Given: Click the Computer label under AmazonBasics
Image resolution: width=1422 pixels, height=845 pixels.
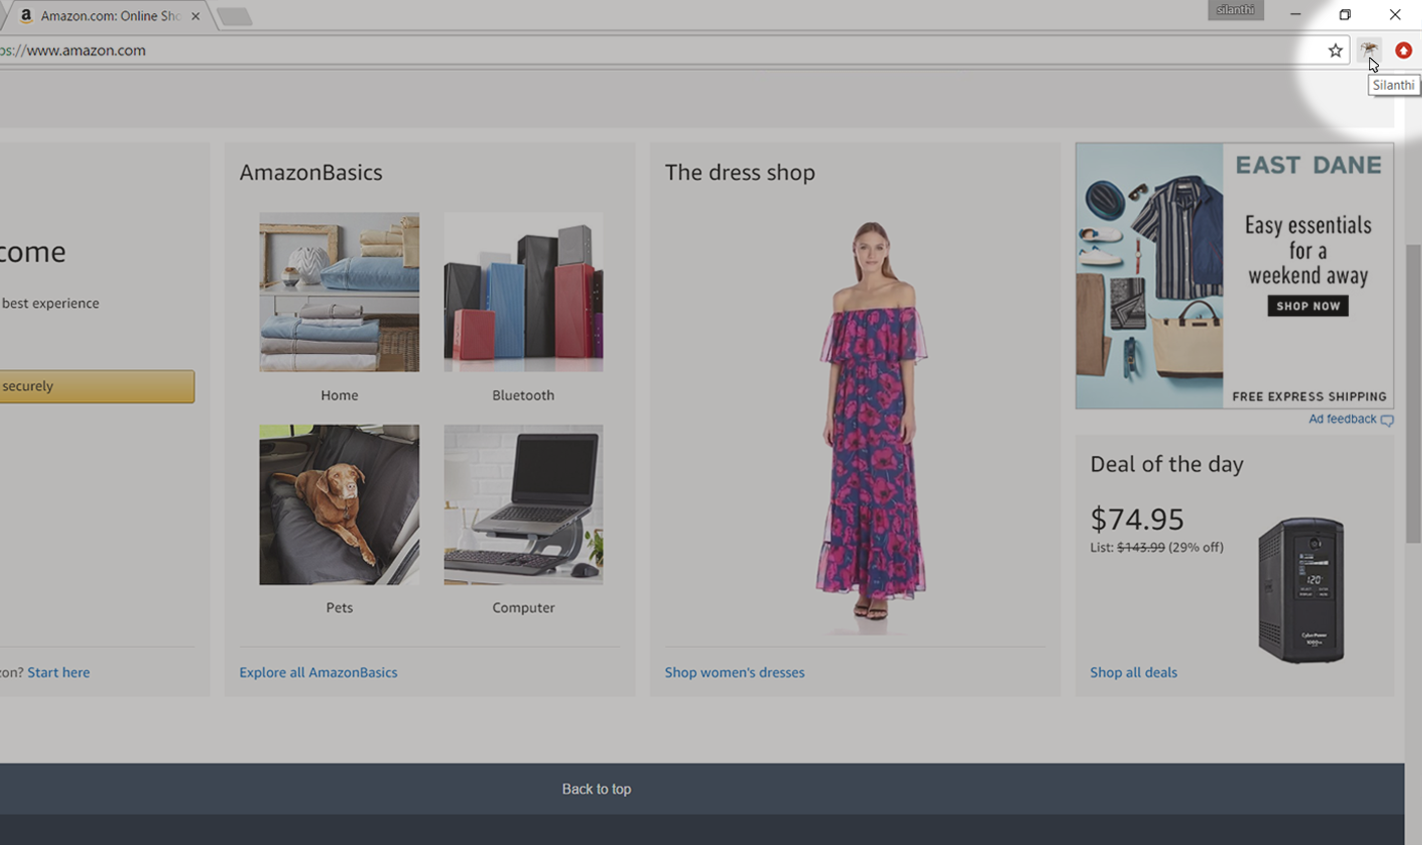Looking at the screenshot, I should pos(523,607).
